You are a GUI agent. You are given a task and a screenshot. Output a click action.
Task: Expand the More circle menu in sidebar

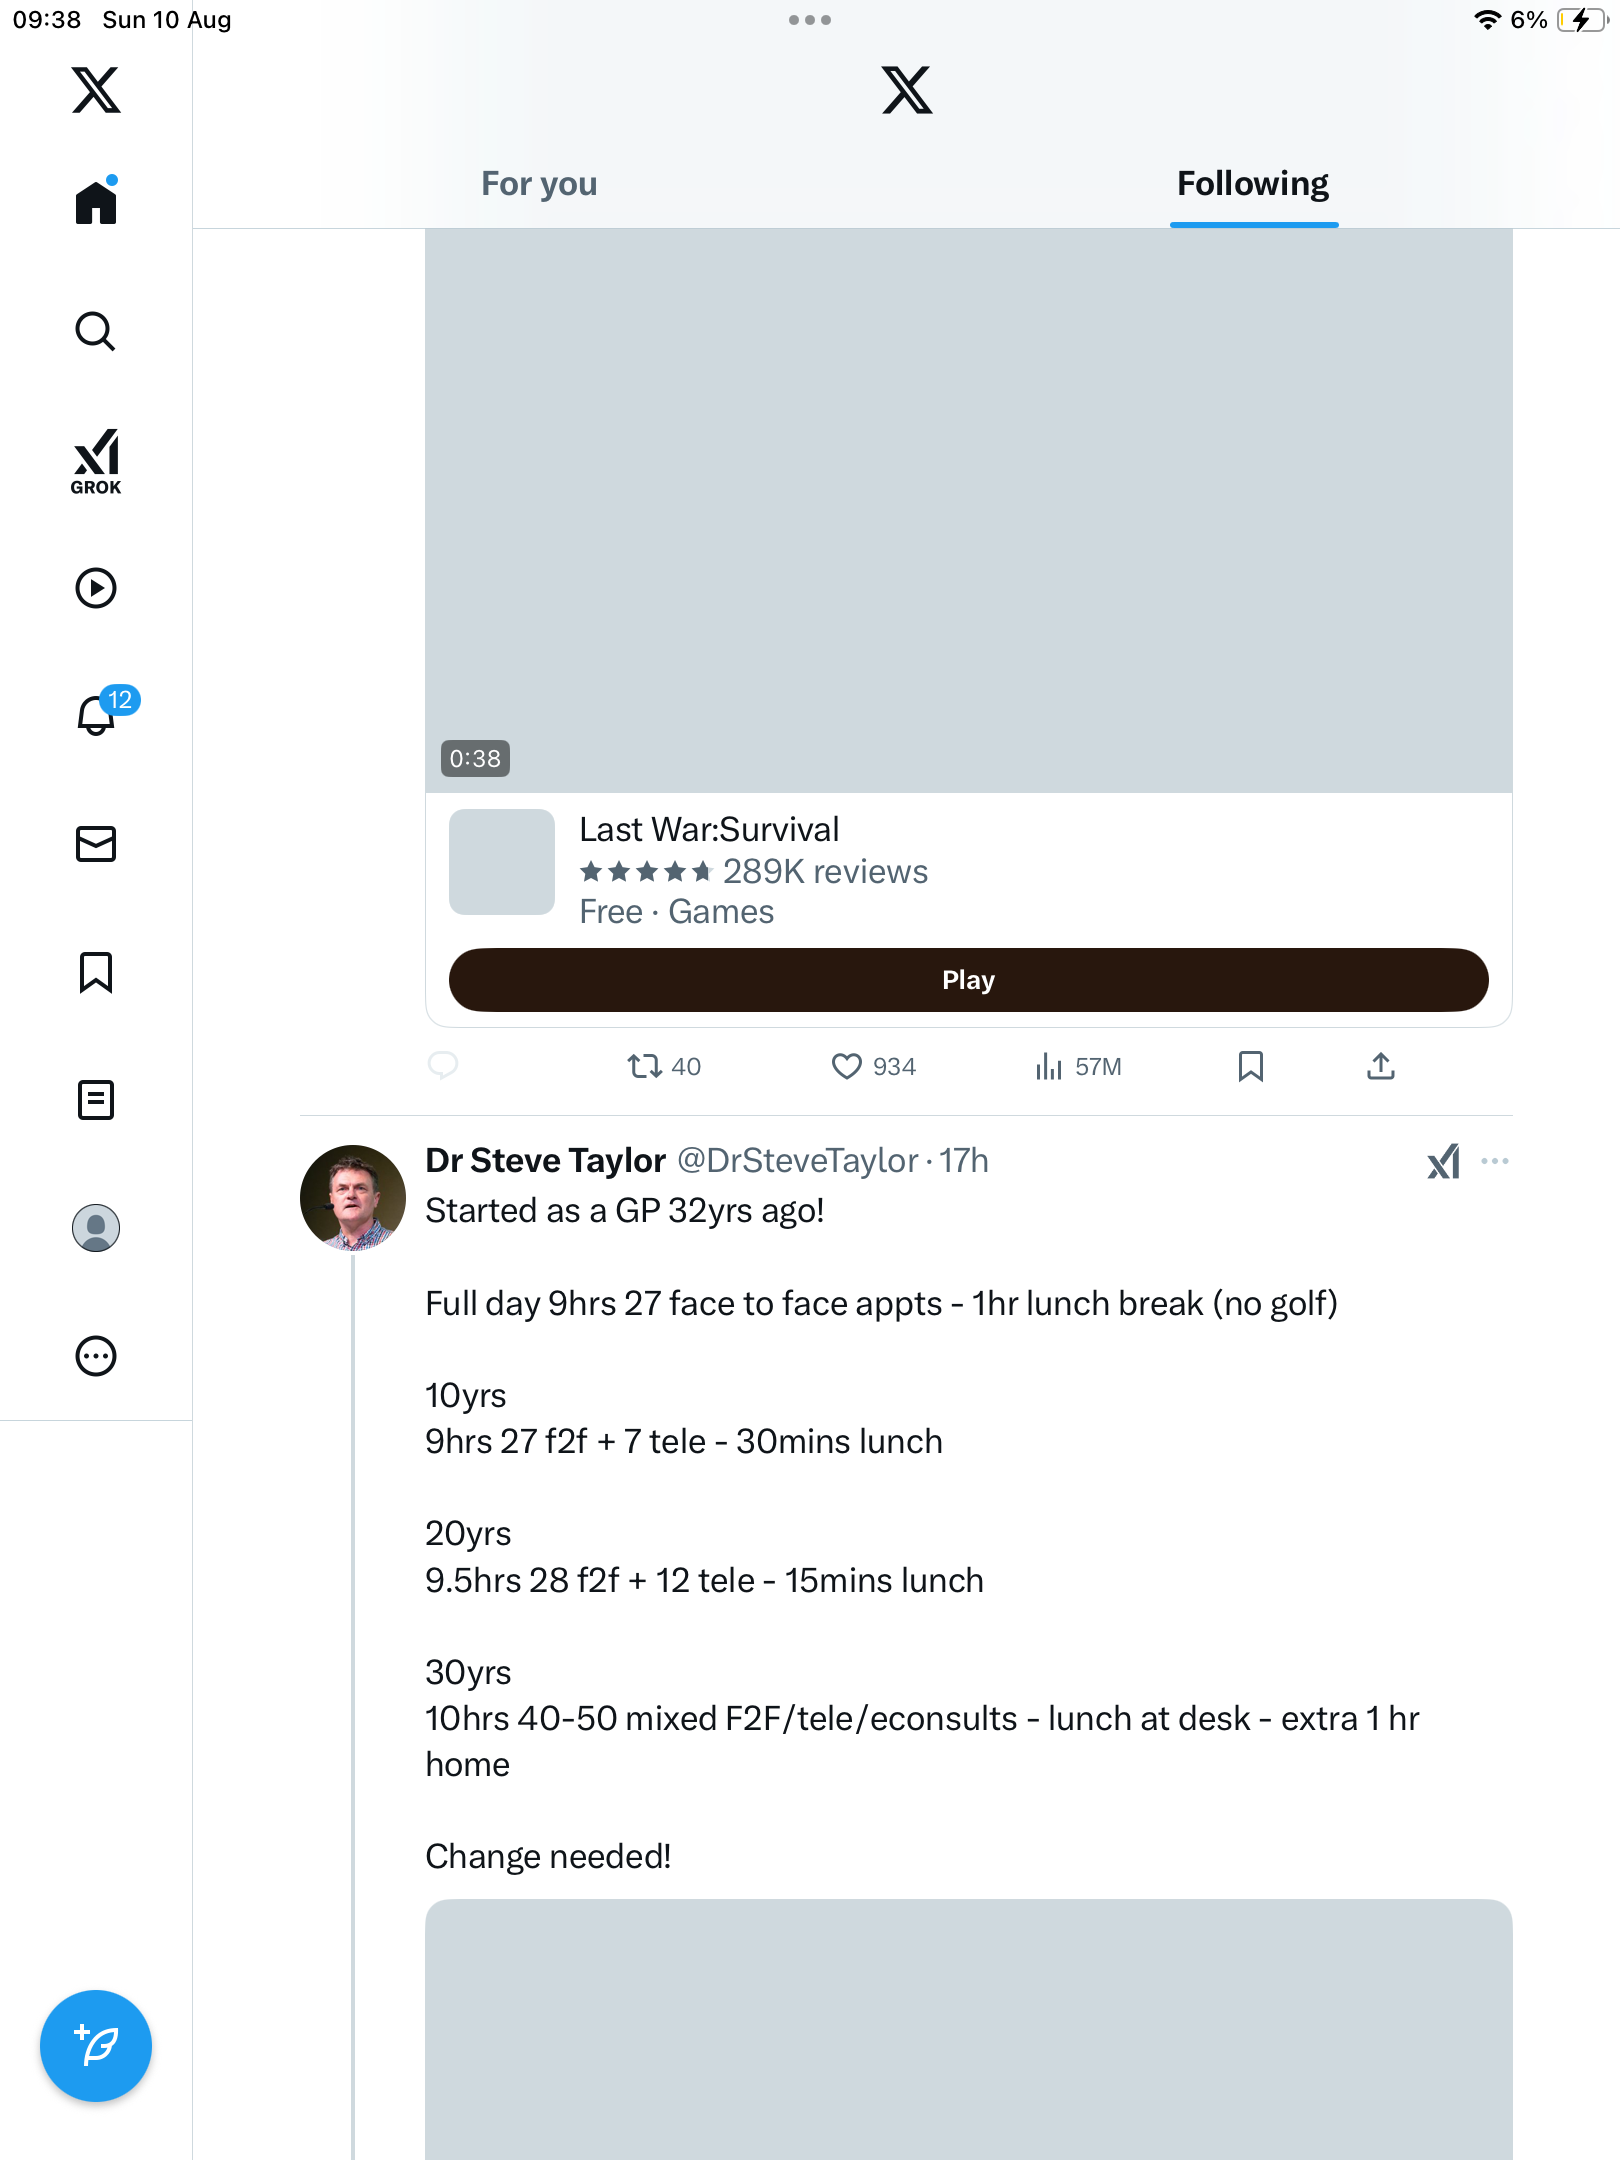pyautogui.click(x=96, y=1356)
